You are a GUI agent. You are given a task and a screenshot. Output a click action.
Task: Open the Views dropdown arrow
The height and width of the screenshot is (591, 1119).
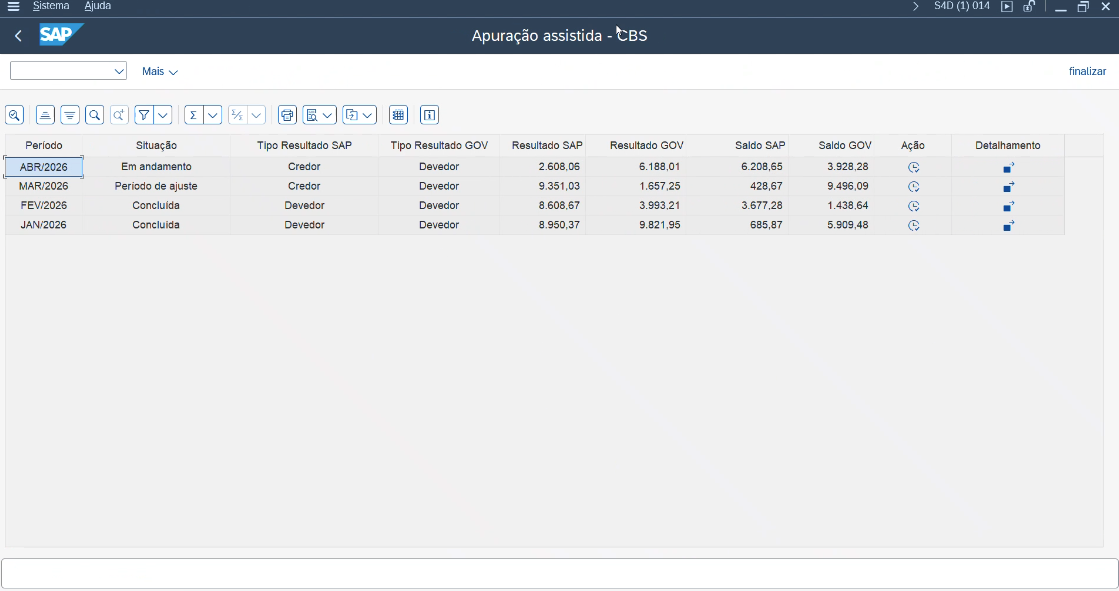click(328, 115)
